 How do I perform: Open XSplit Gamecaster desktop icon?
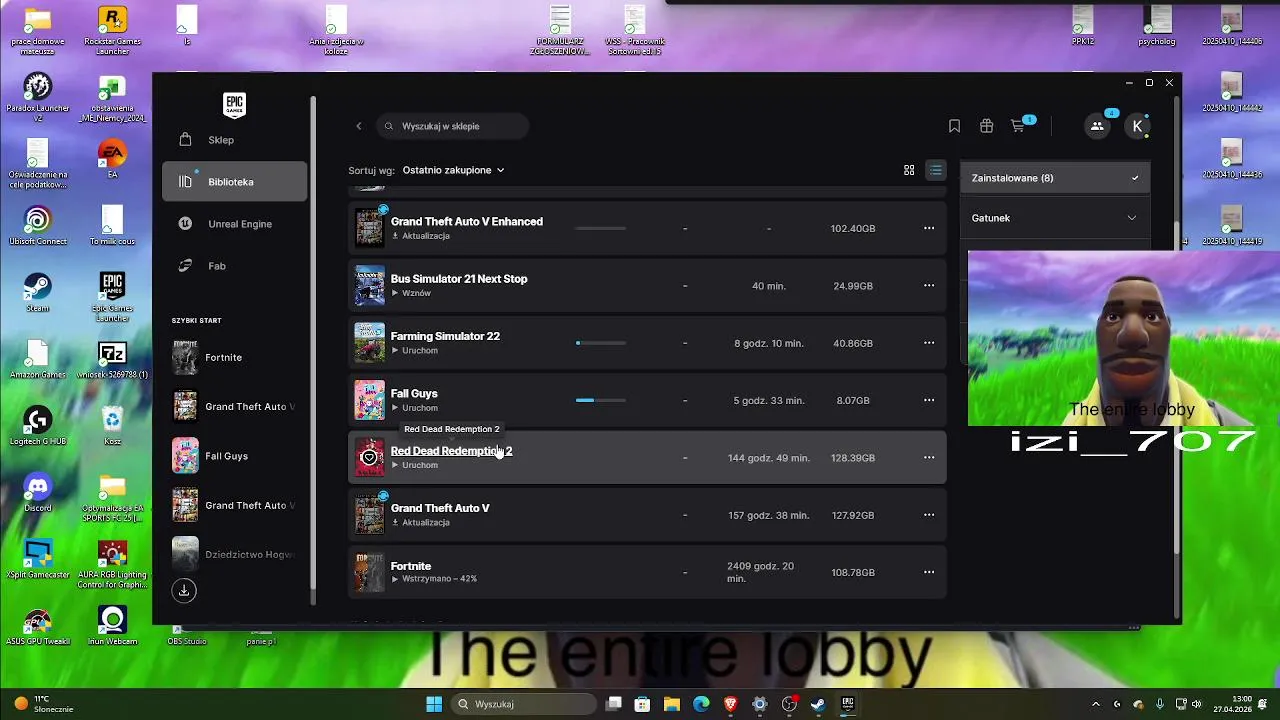pyautogui.click(x=37, y=559)
